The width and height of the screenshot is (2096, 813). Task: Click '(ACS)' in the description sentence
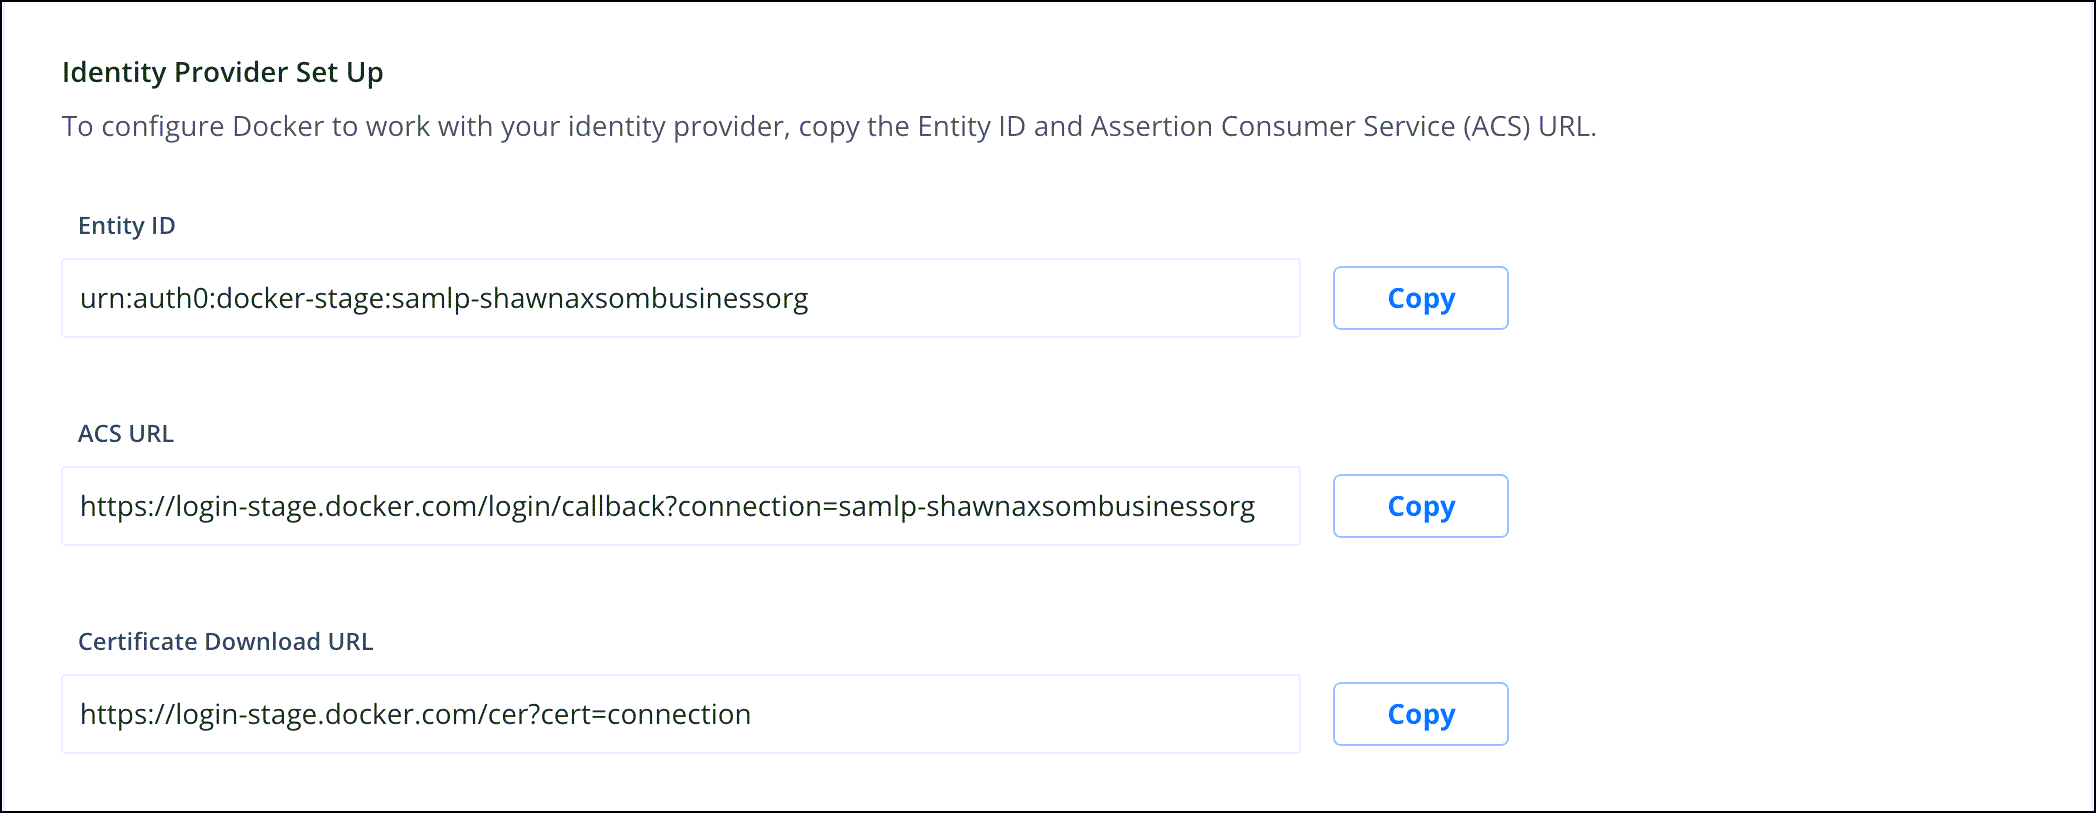[x=1496, y=127]
